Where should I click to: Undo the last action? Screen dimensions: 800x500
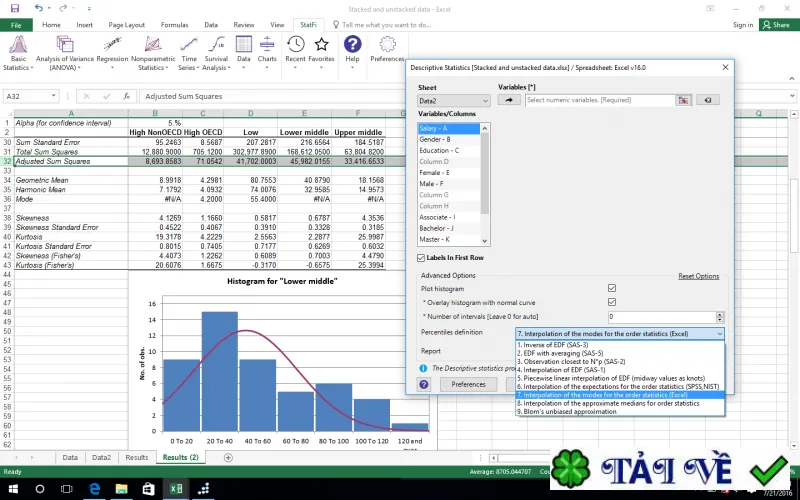point(39,8)
